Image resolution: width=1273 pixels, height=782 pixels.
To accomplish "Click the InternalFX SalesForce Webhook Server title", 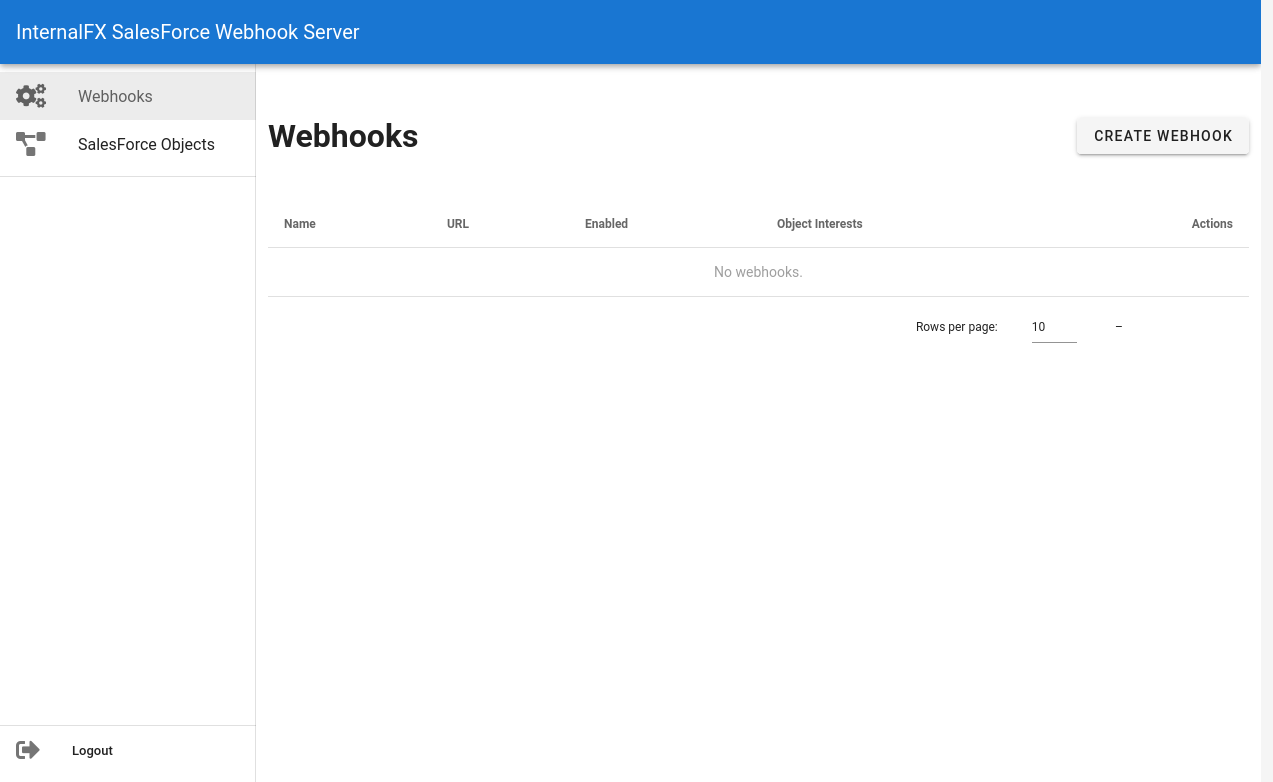I will click(188, 32).
